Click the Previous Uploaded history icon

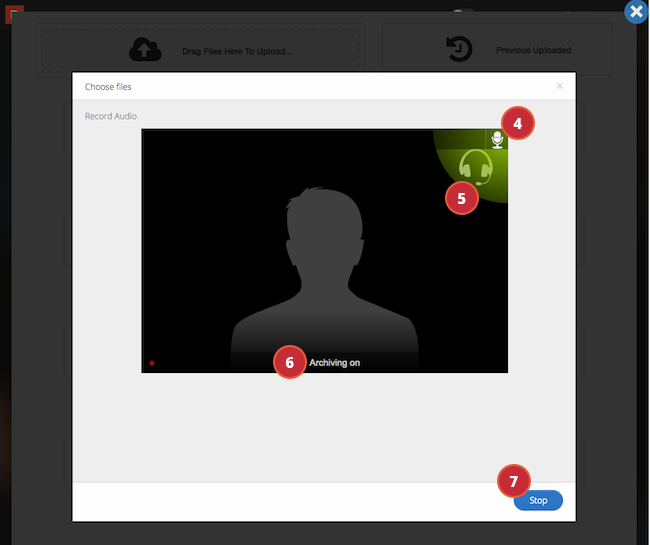pyautogui.click(x=459, y=49)
